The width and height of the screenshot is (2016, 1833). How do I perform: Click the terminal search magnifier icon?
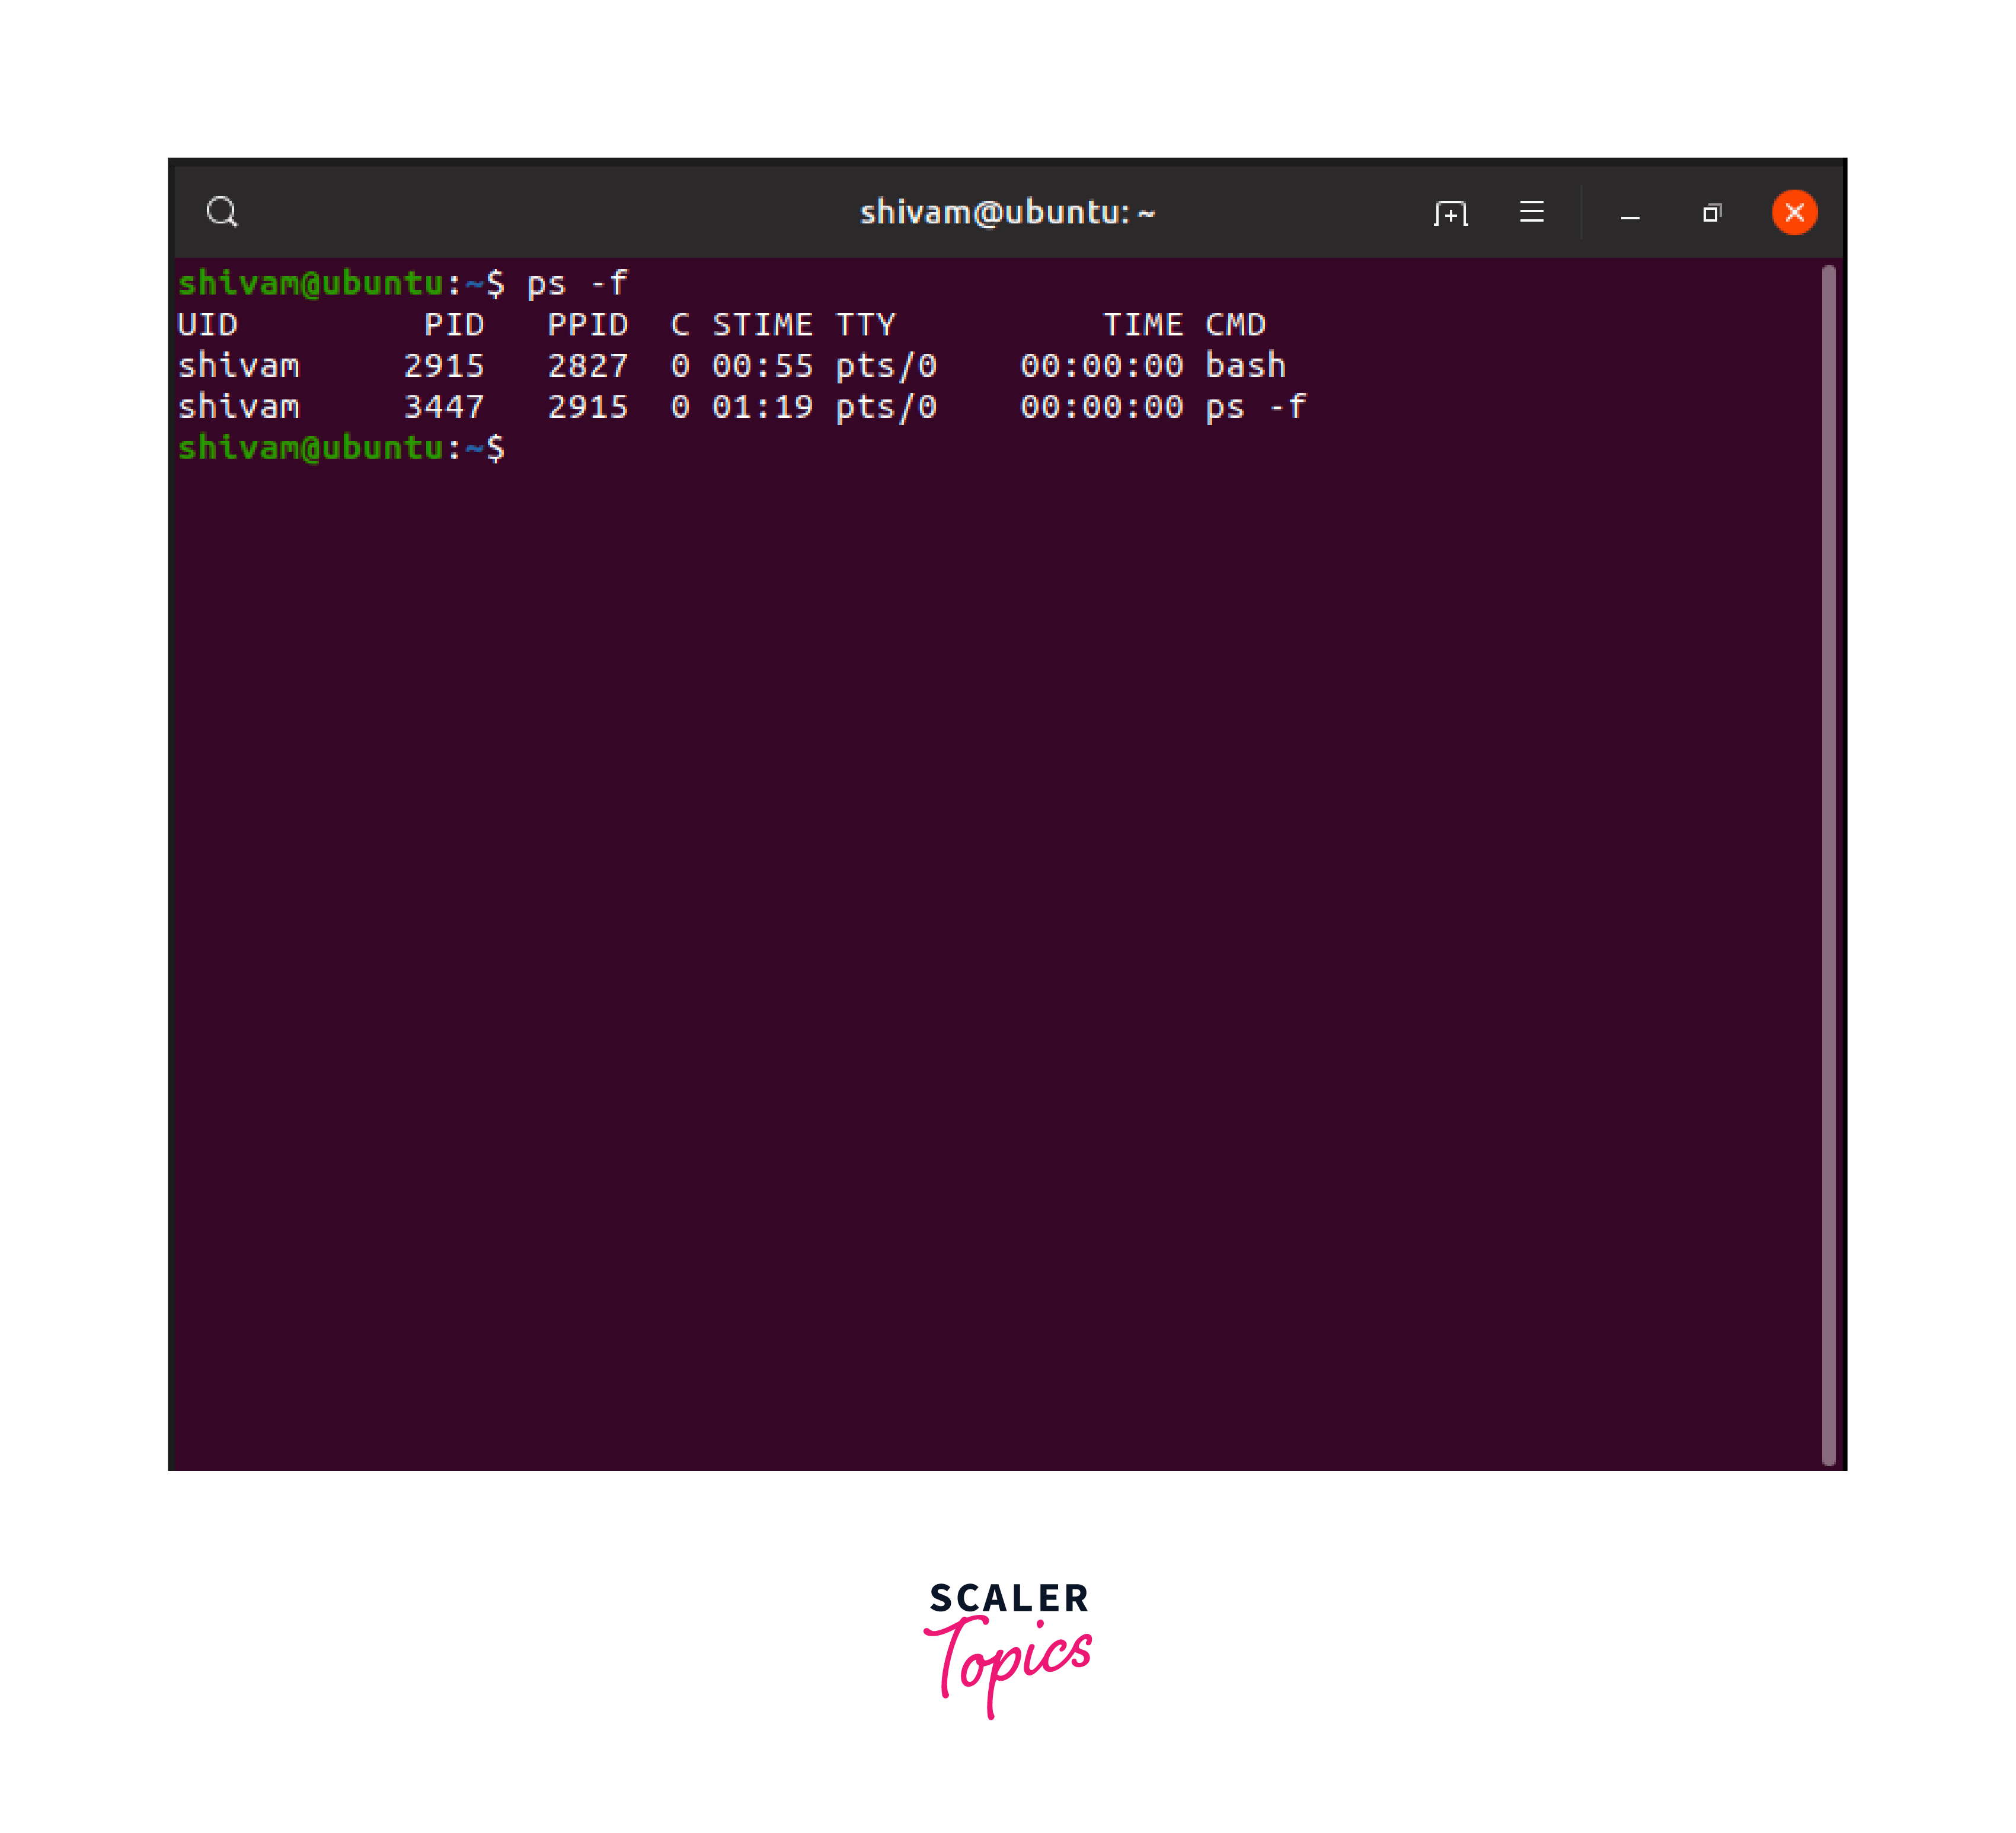pos(222,212)
